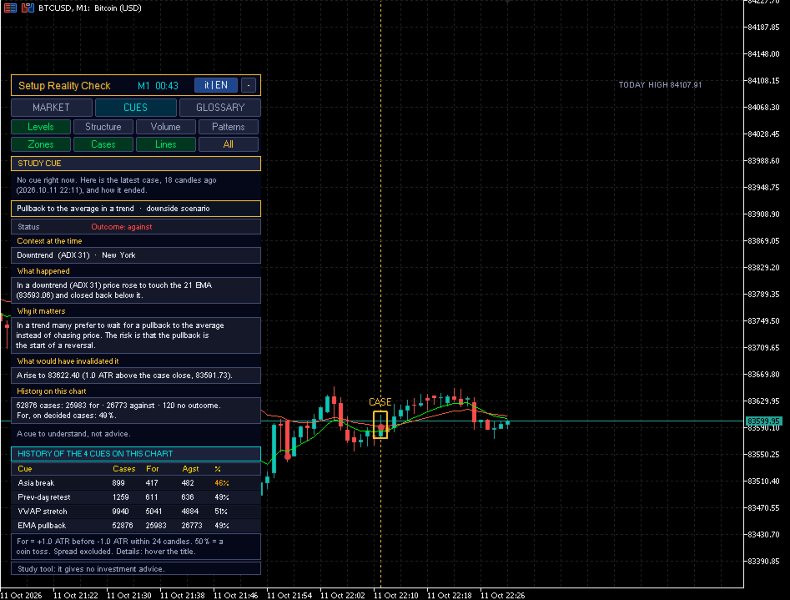Toggle Cases display off
The height and width of the screenshot is (600, 790).
[103, 145]
